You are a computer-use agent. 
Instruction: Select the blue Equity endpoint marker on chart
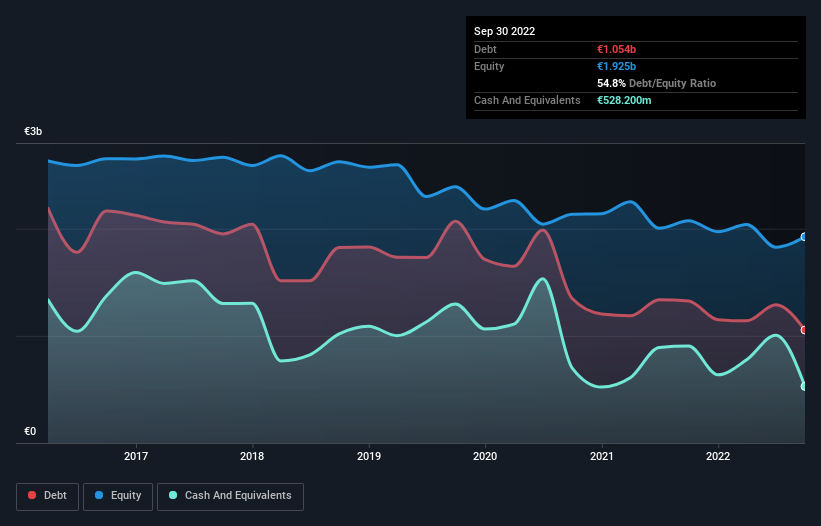pos(804,237)
